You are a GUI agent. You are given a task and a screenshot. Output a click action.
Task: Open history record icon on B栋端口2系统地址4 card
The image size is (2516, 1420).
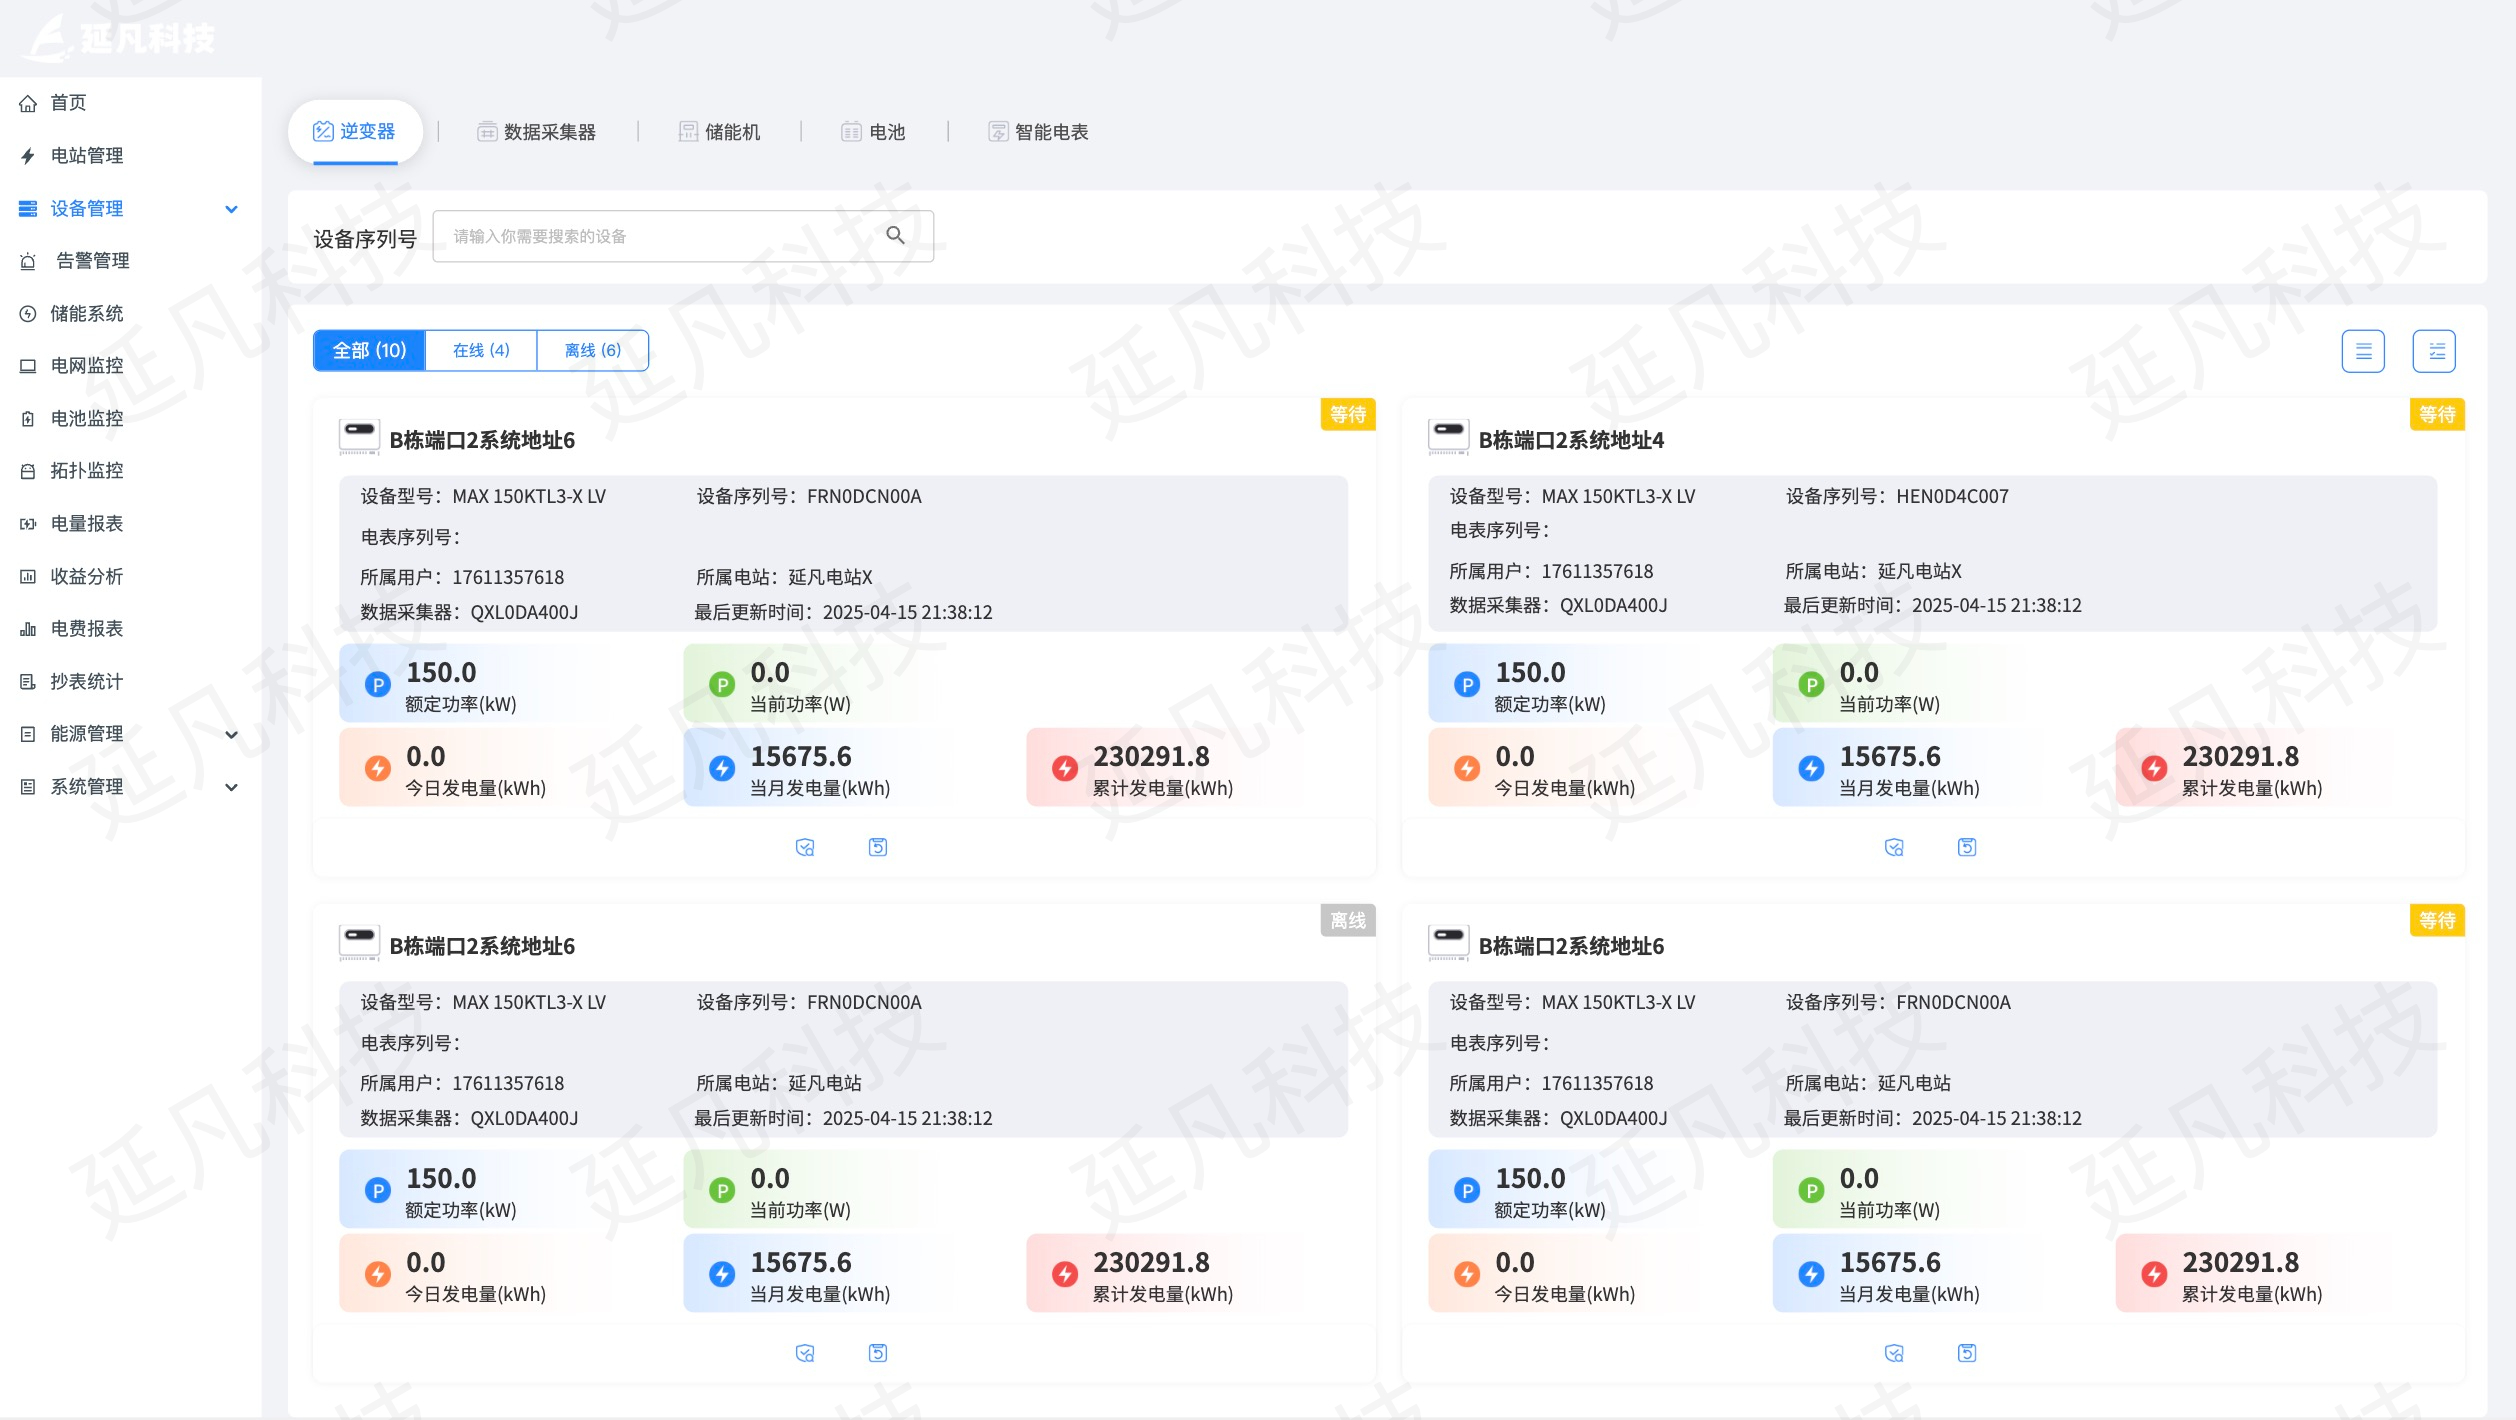pos(1966,847)
